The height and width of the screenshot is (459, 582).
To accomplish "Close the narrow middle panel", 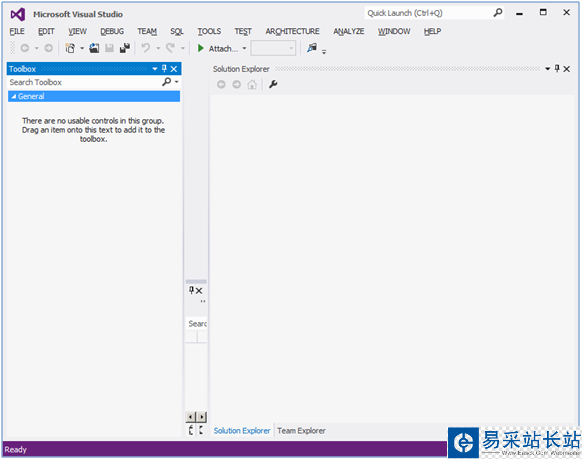I will pyautogui.click(x=199, y=291).
